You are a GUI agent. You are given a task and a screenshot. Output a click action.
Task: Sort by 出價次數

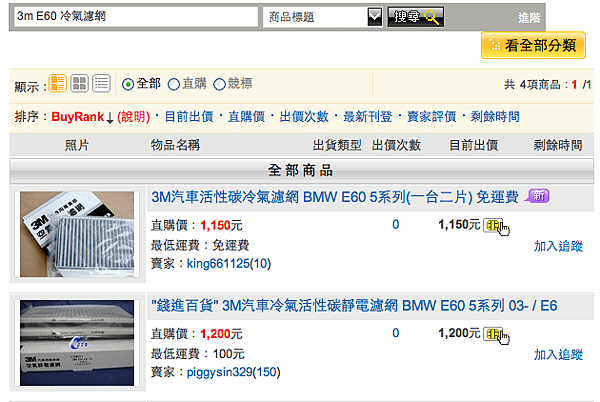coord(304,117)
